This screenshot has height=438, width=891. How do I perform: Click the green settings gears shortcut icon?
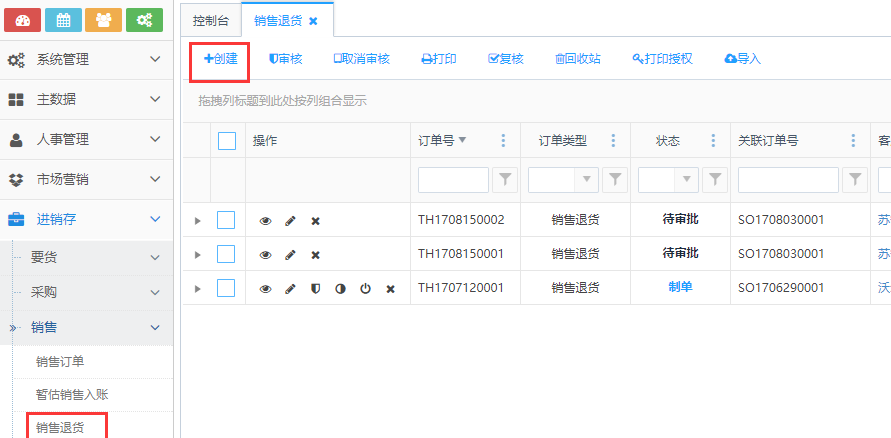144,19
